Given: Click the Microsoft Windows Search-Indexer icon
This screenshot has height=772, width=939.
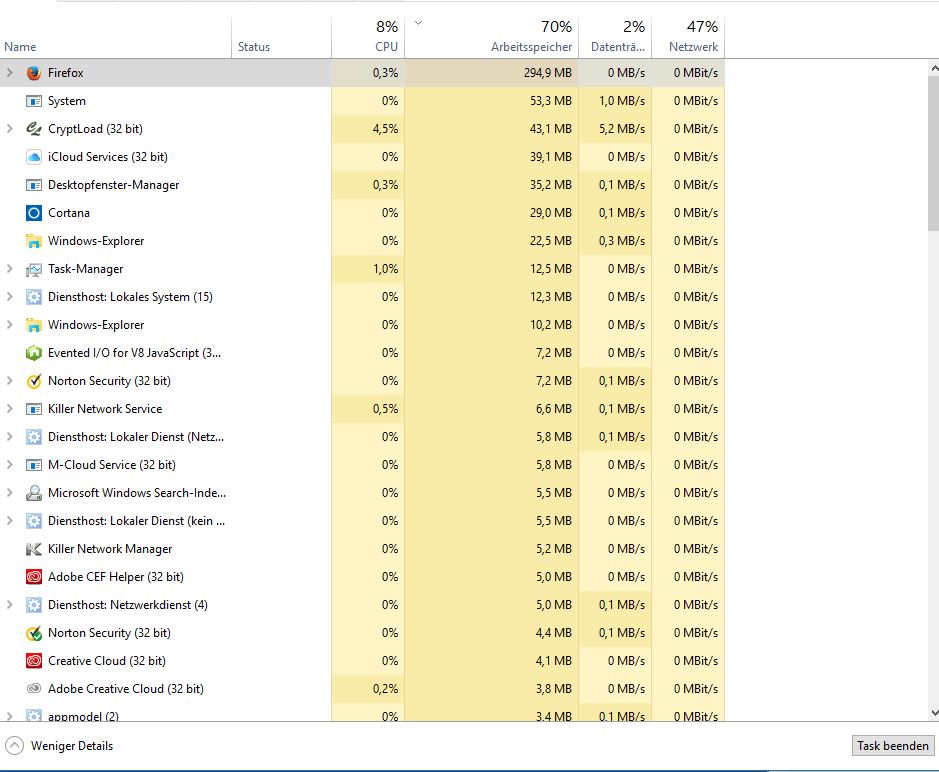Looking at the screenshot, I should click(34, 493).
